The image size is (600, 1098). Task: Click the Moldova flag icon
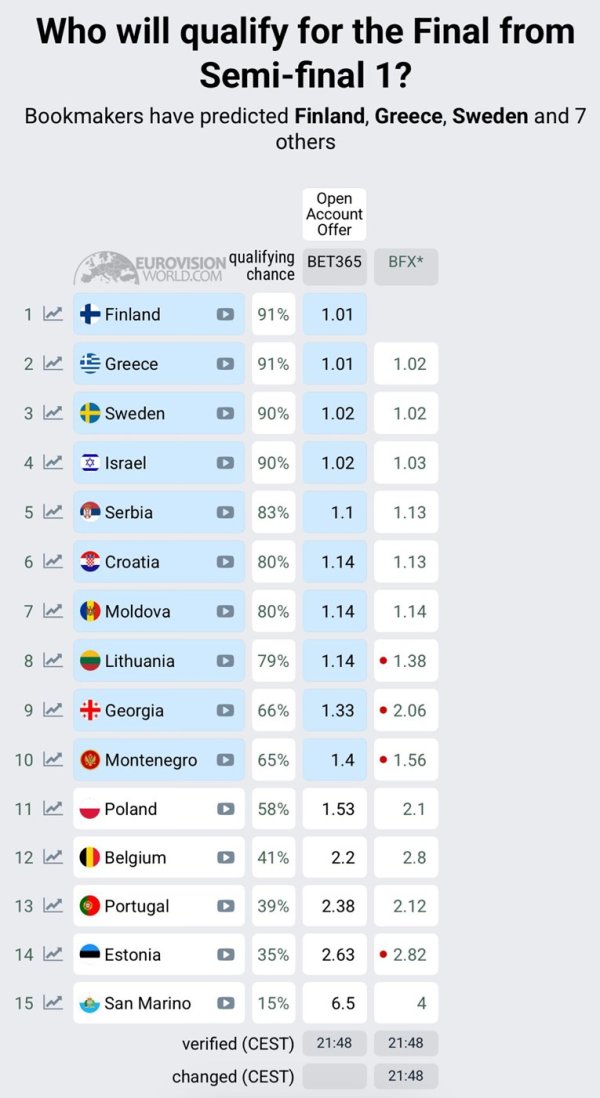pos(90,611)
